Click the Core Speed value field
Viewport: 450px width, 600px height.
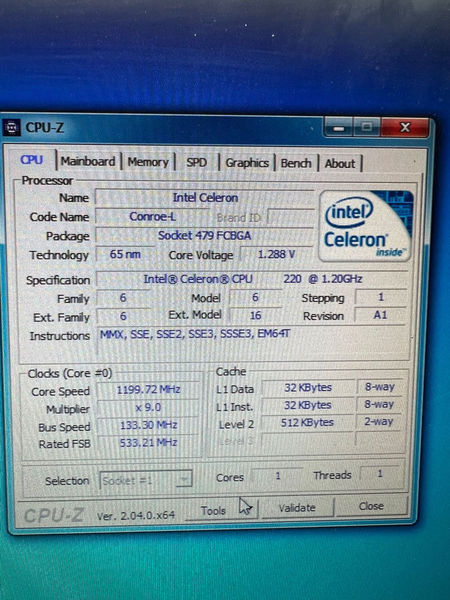(148, 390)
